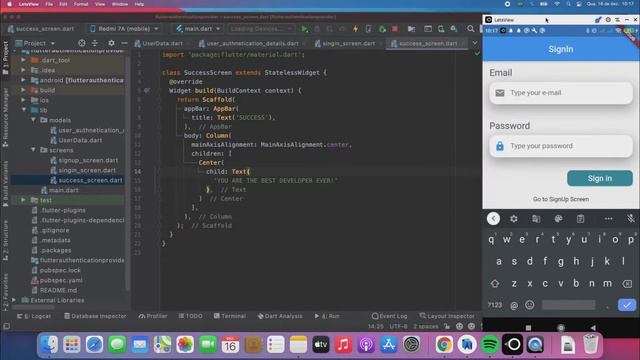
Task: Collapse the lib folder
Action: click(23, 110)
